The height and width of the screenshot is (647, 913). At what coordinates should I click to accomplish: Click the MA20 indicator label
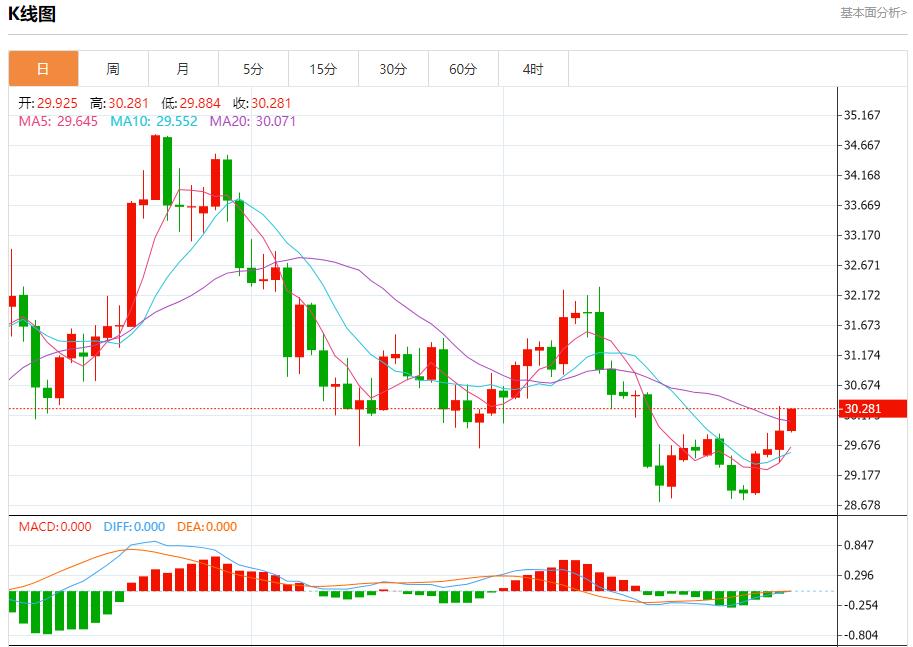[x=252, y=121]
